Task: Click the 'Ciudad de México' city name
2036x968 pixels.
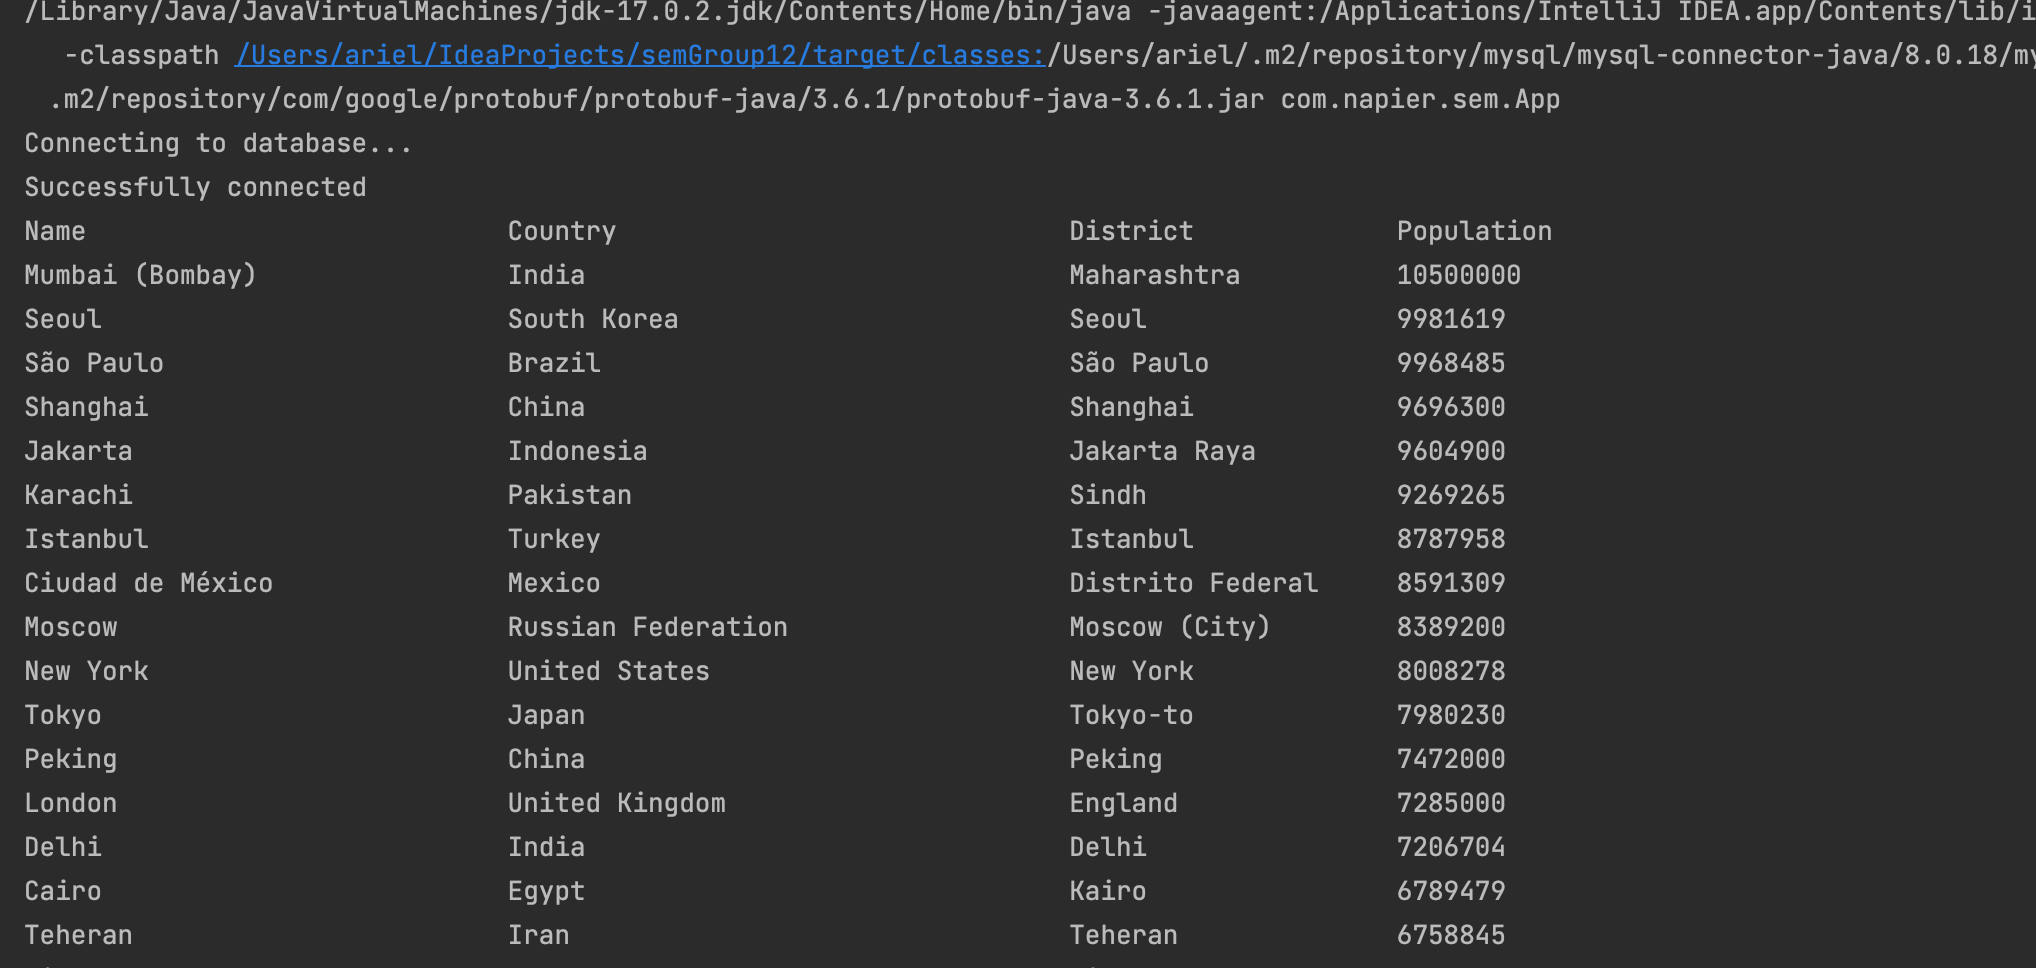Action: [x=148, y=583]
